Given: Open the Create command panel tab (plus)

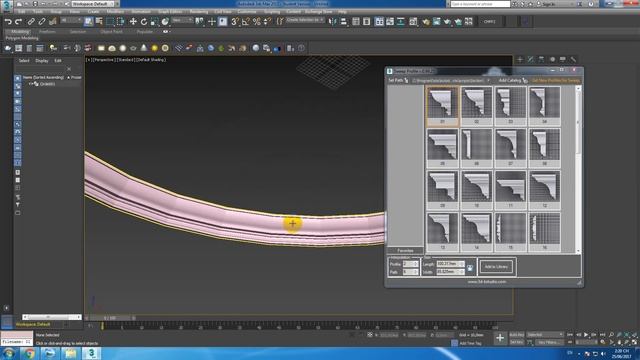Looking at the screenshot, I should (520, 60).
